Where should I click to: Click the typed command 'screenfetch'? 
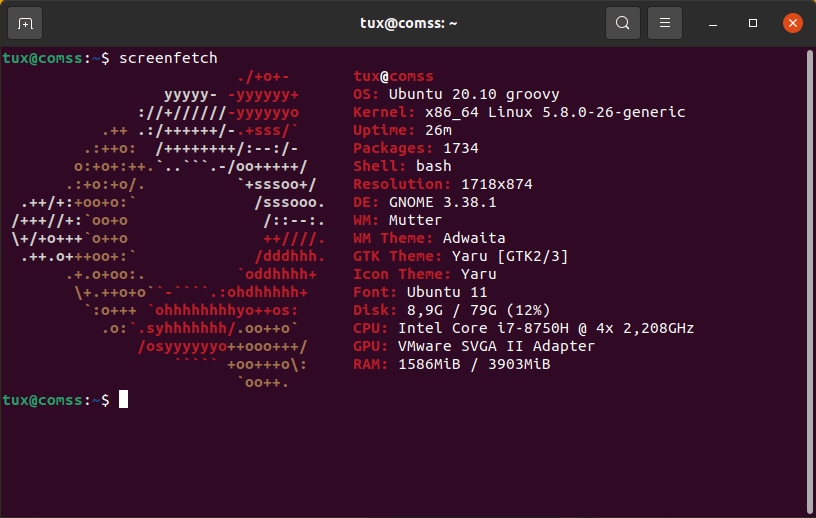168,58
